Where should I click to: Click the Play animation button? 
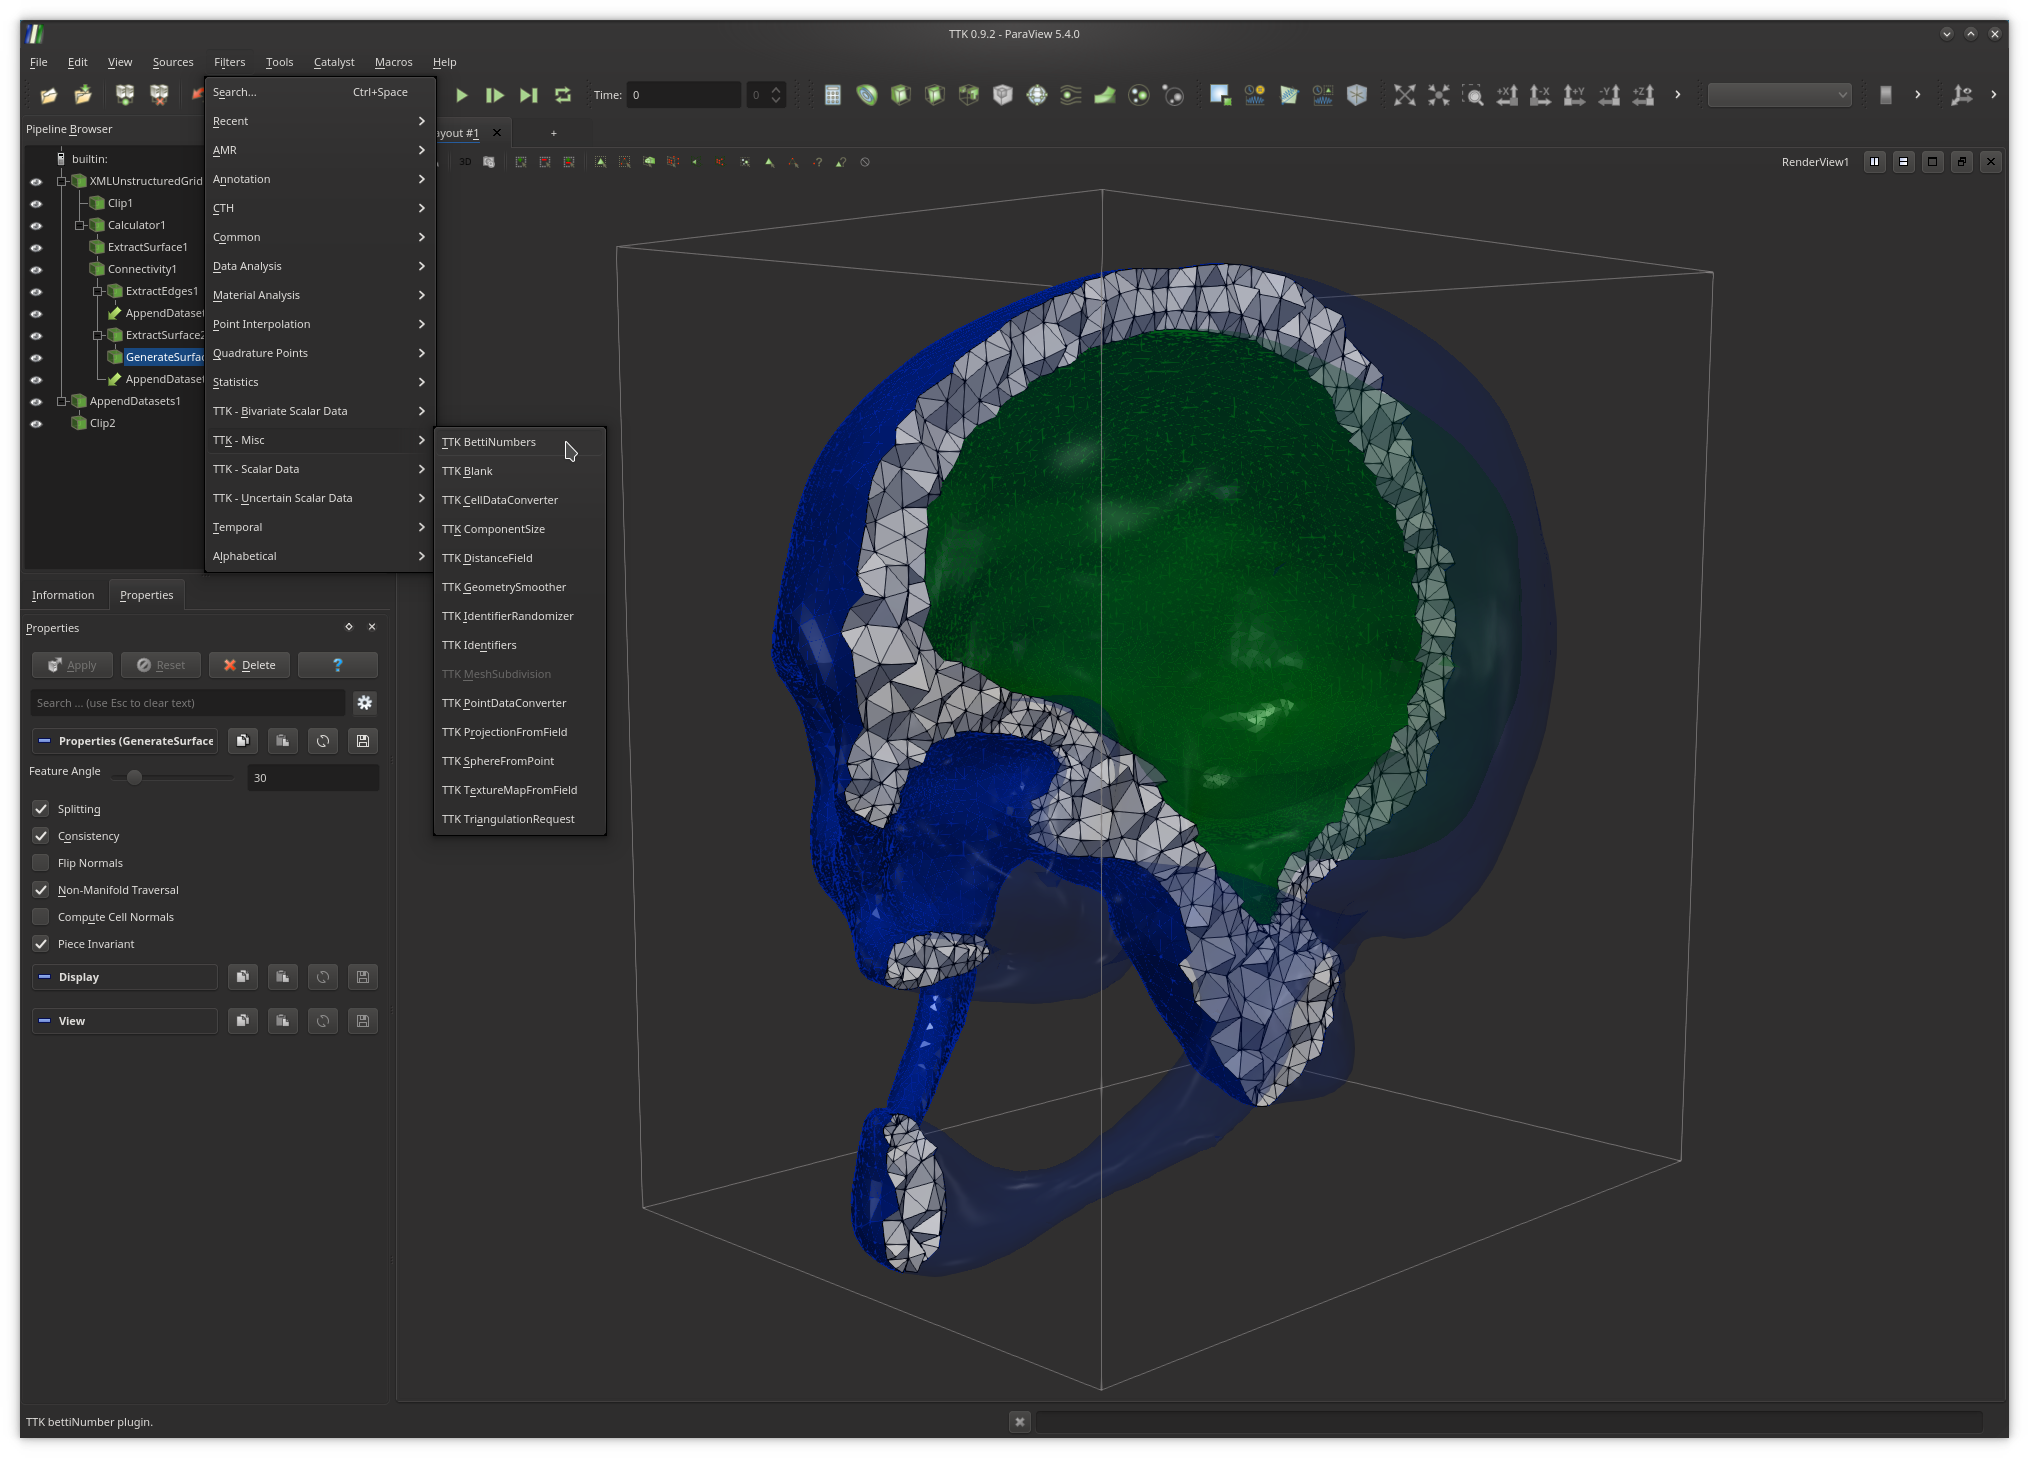461,95
